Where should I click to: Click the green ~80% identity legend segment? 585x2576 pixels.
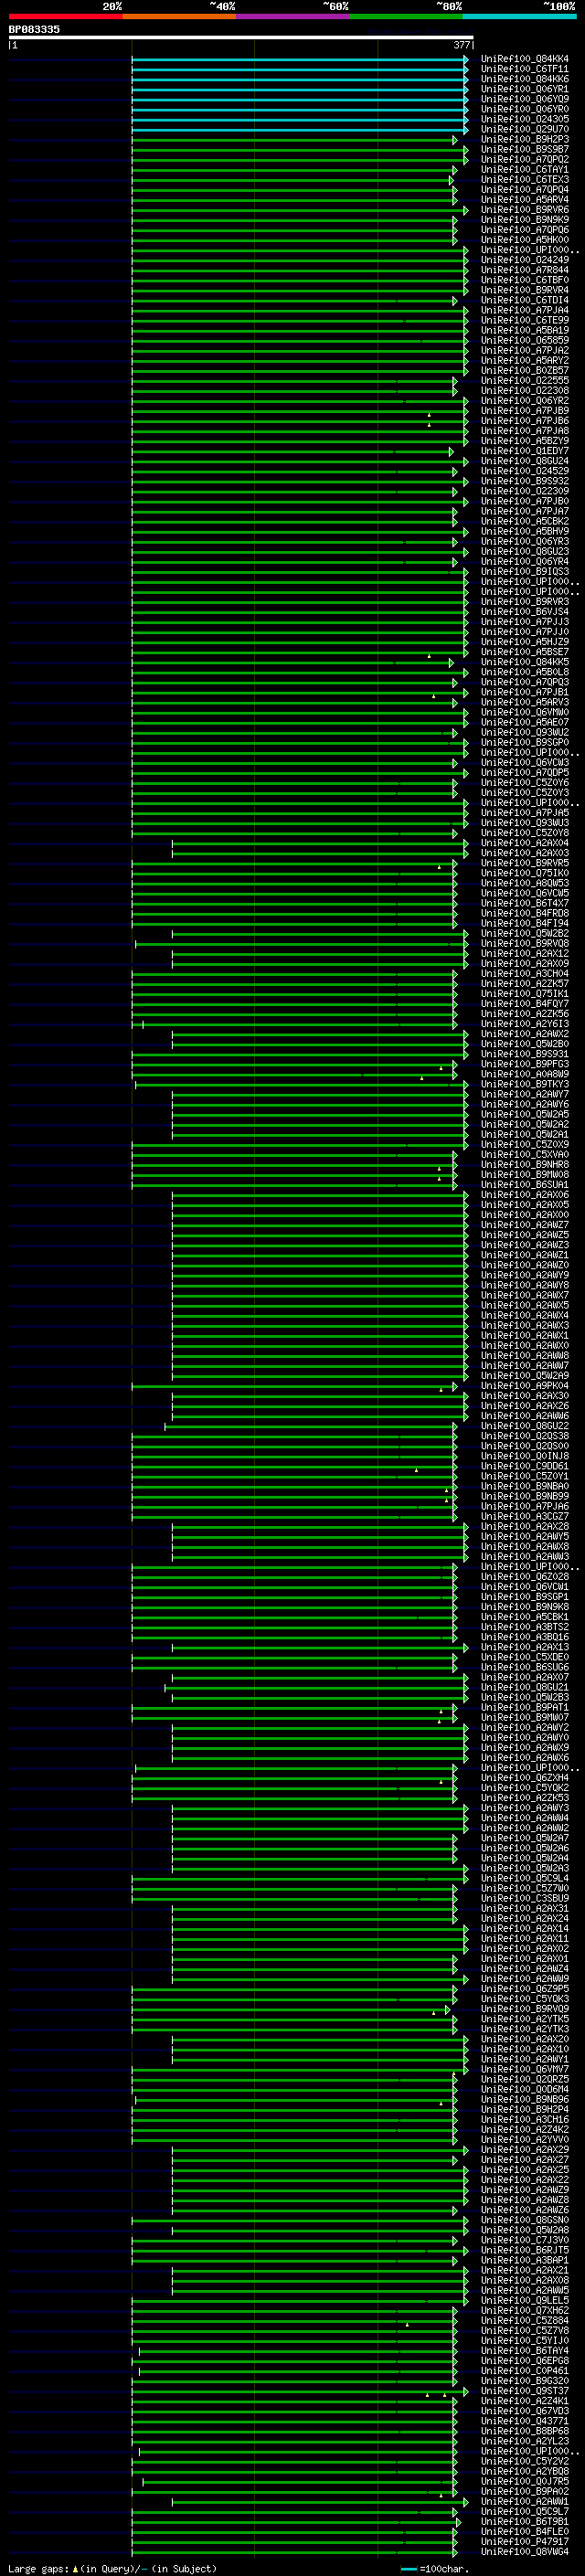click(406, 16)
